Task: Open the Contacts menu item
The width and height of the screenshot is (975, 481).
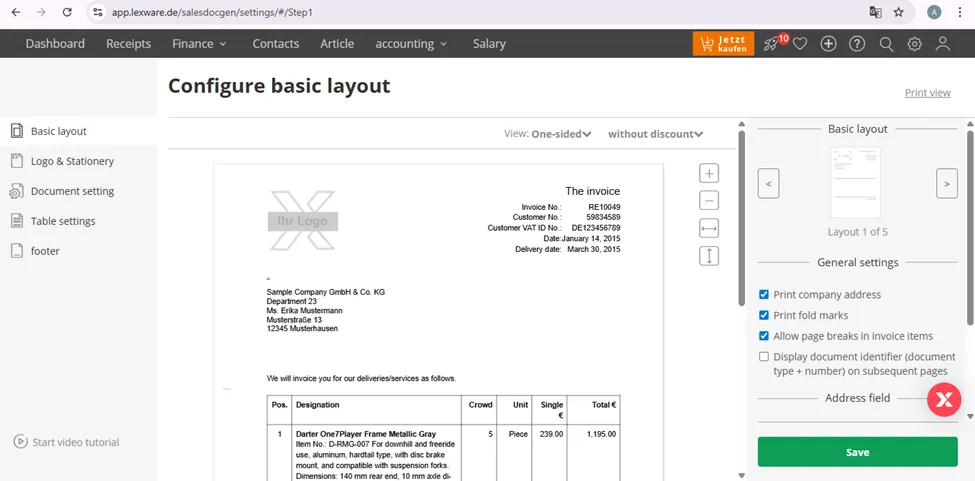Action: (275, 44)
